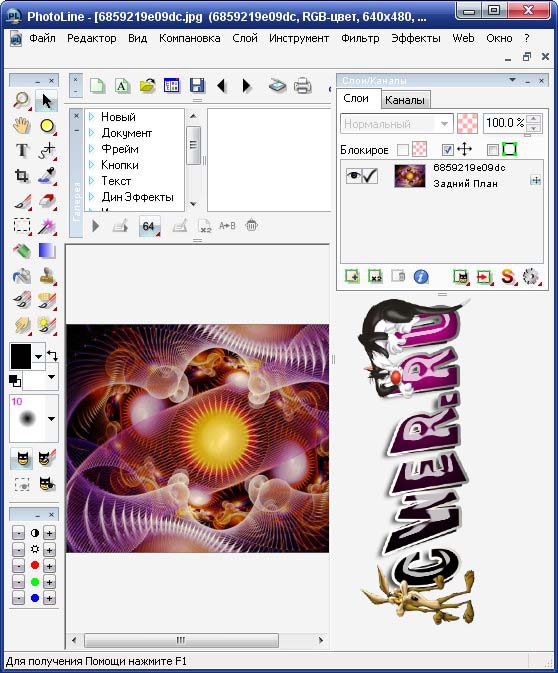The width and height of the screenshot is (558, 673).
Task: Click the black foreground color swatch
Action: (x=21, y=356)
